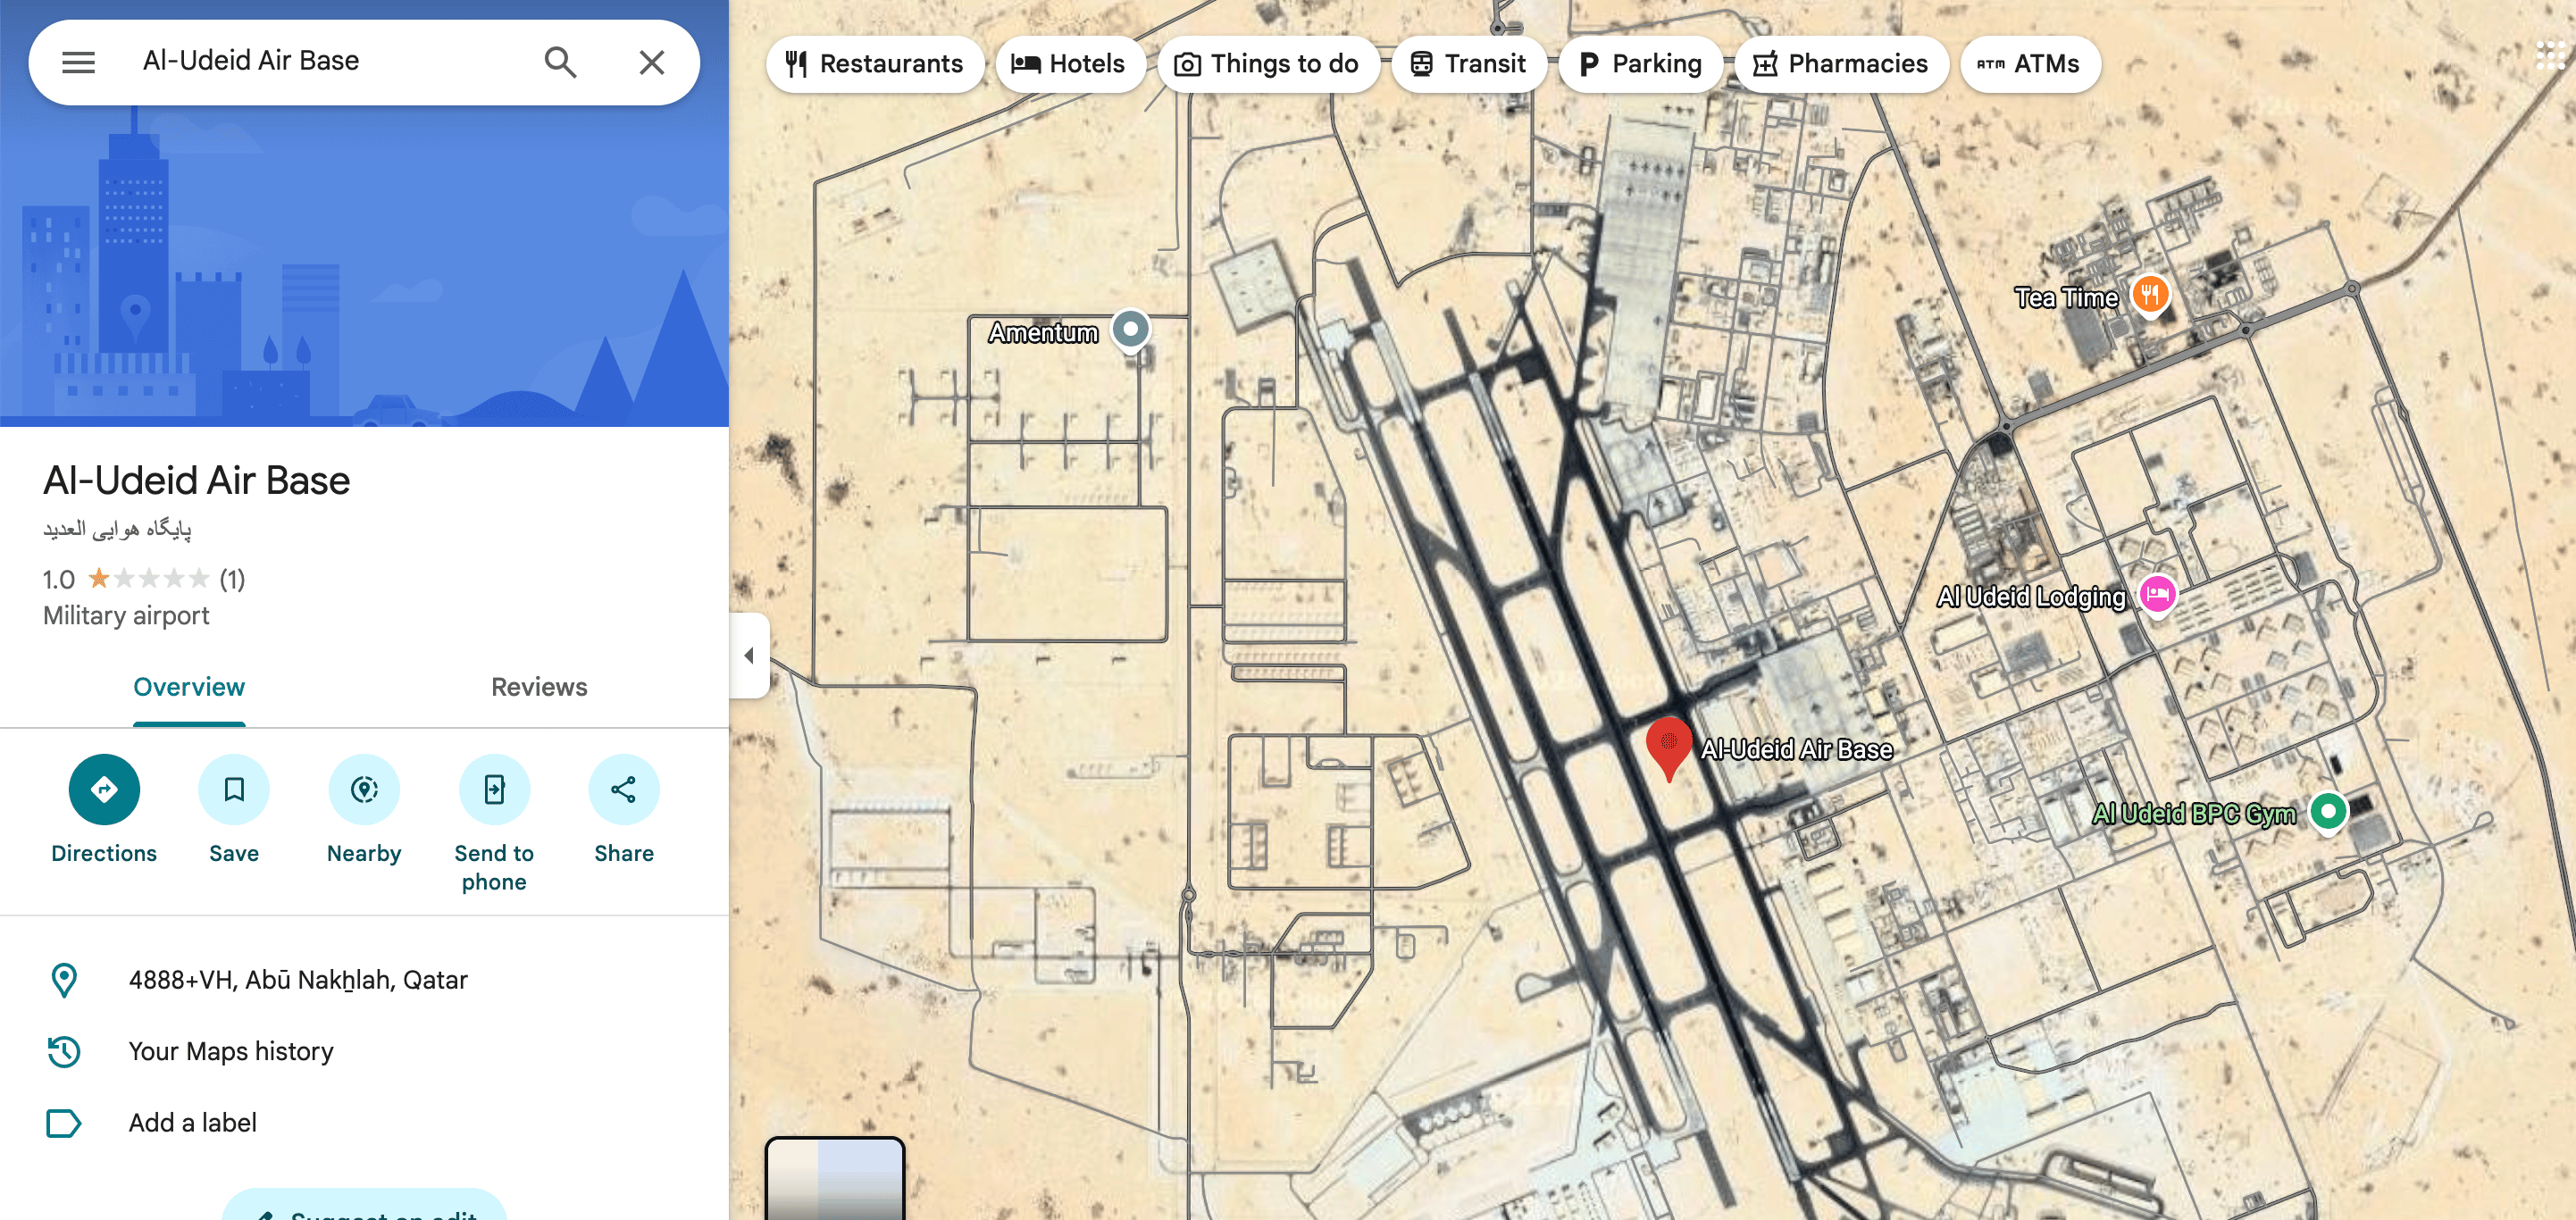Click the Directions icon button
The image size is (2576, 1220).
click(104, 789)
